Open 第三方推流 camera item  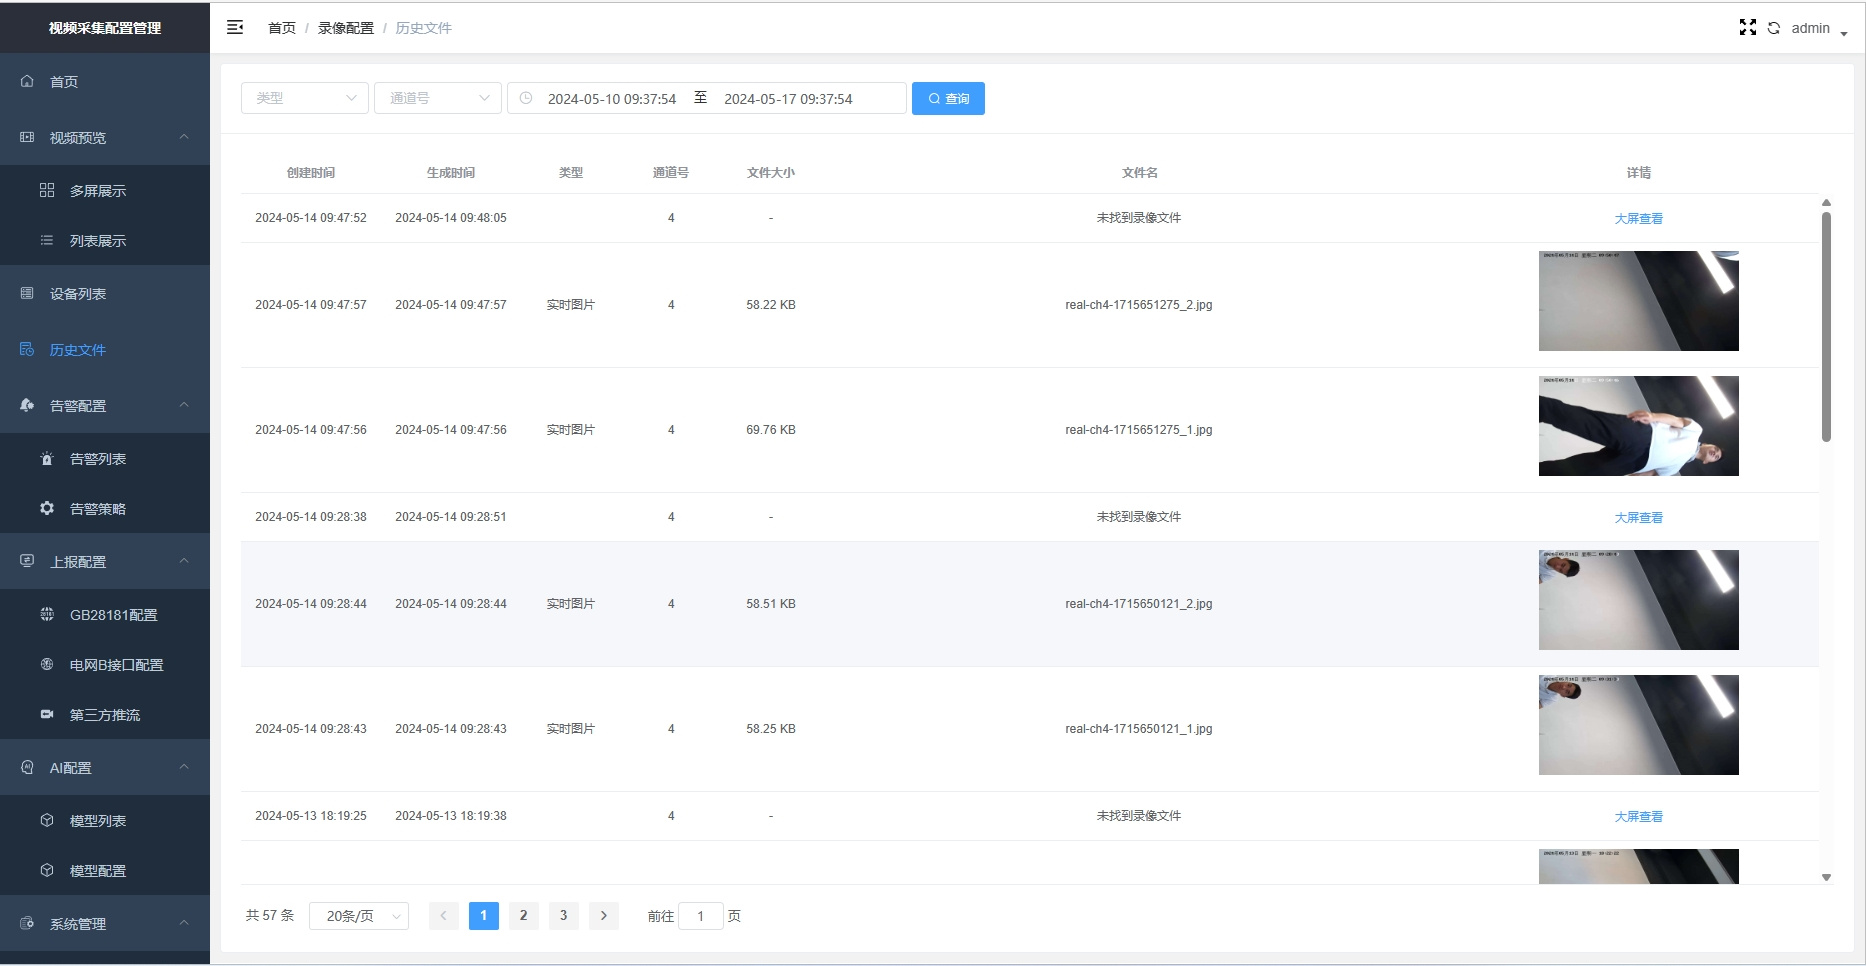[104, 715]
